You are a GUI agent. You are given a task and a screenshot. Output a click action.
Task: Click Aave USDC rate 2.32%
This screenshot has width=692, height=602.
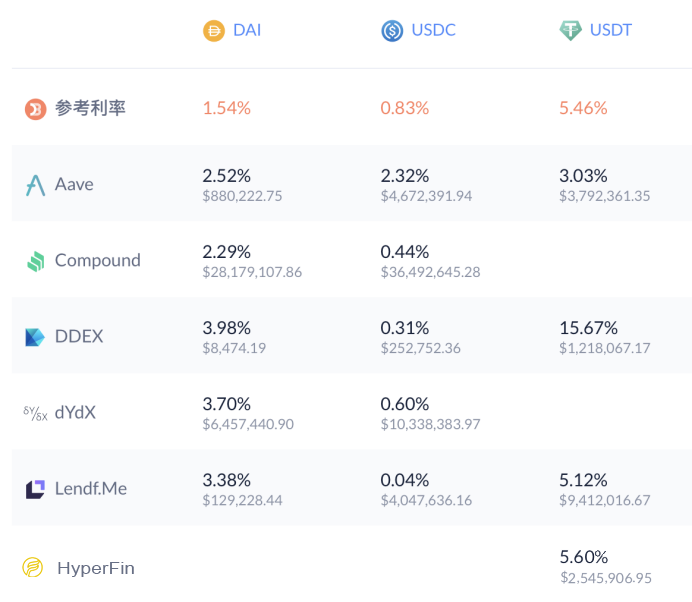click(405, 176)
